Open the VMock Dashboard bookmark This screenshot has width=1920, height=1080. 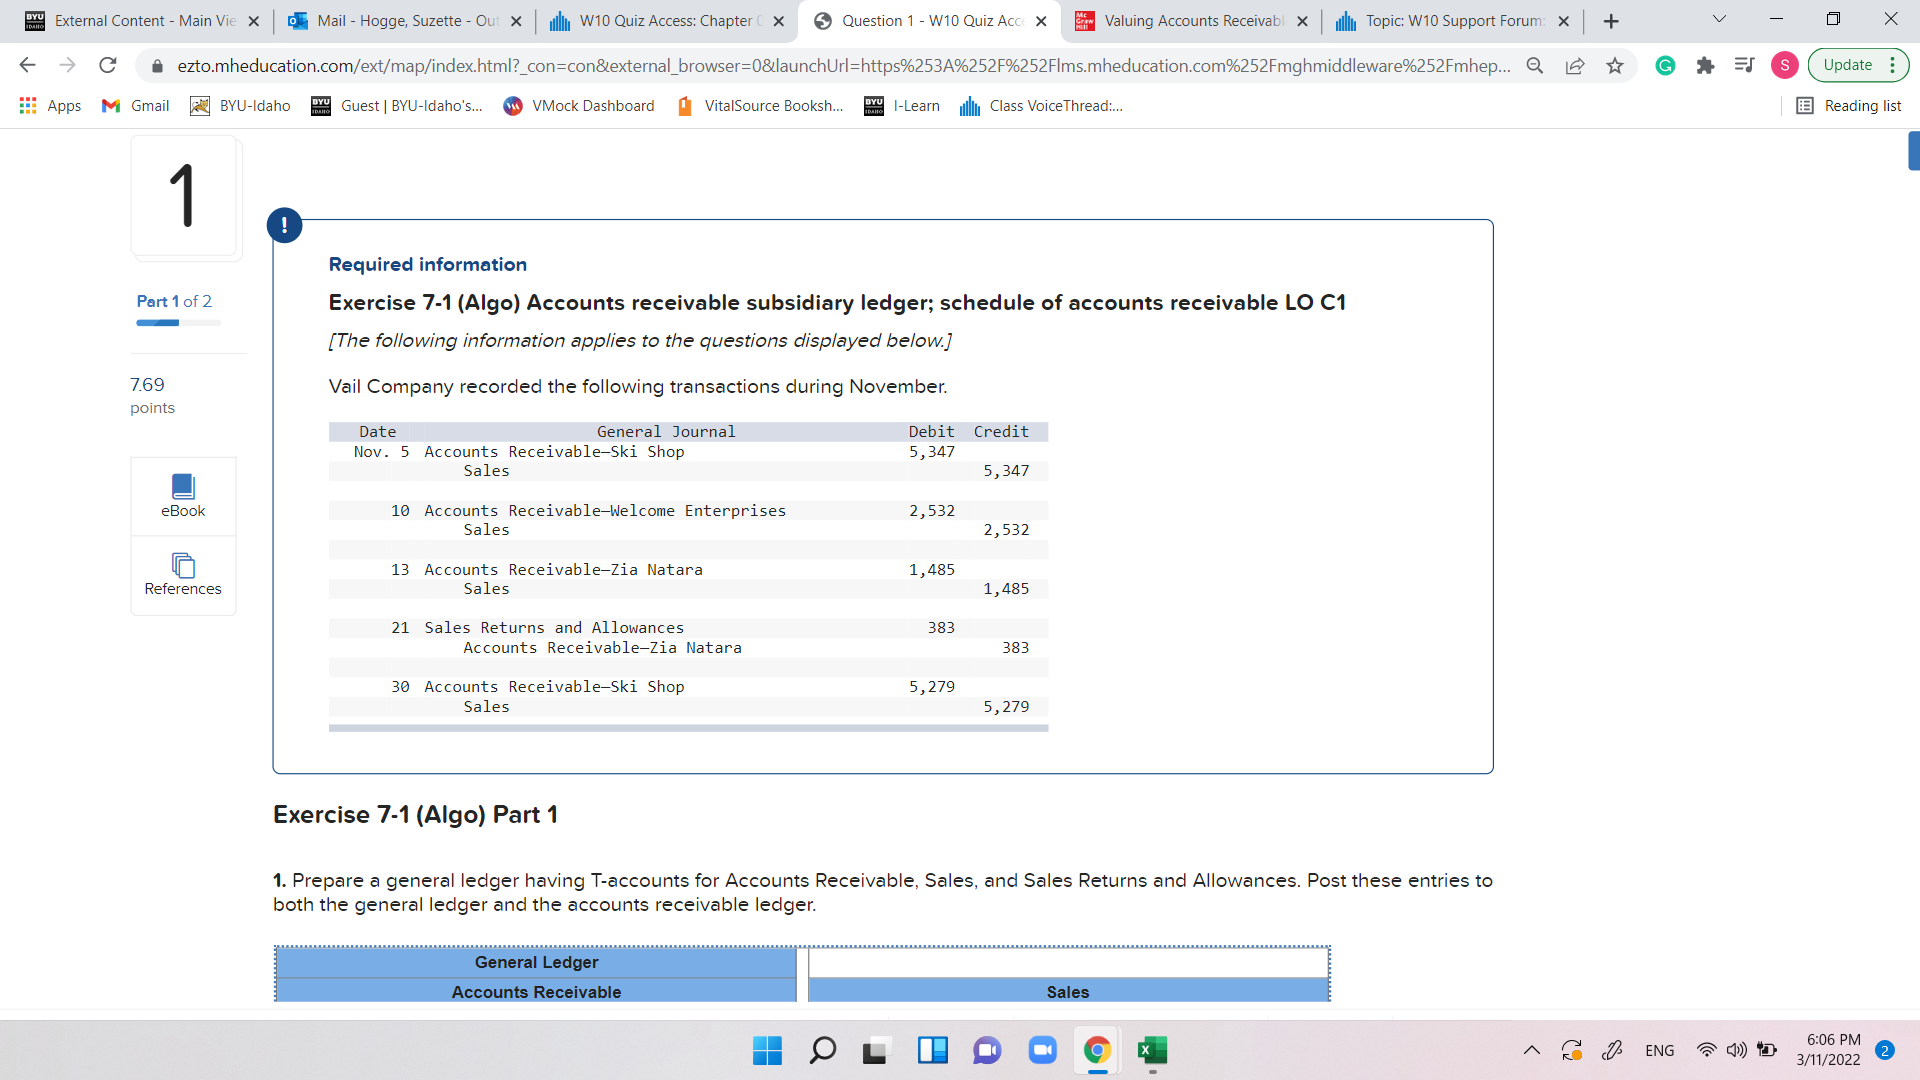pos(579,106)
